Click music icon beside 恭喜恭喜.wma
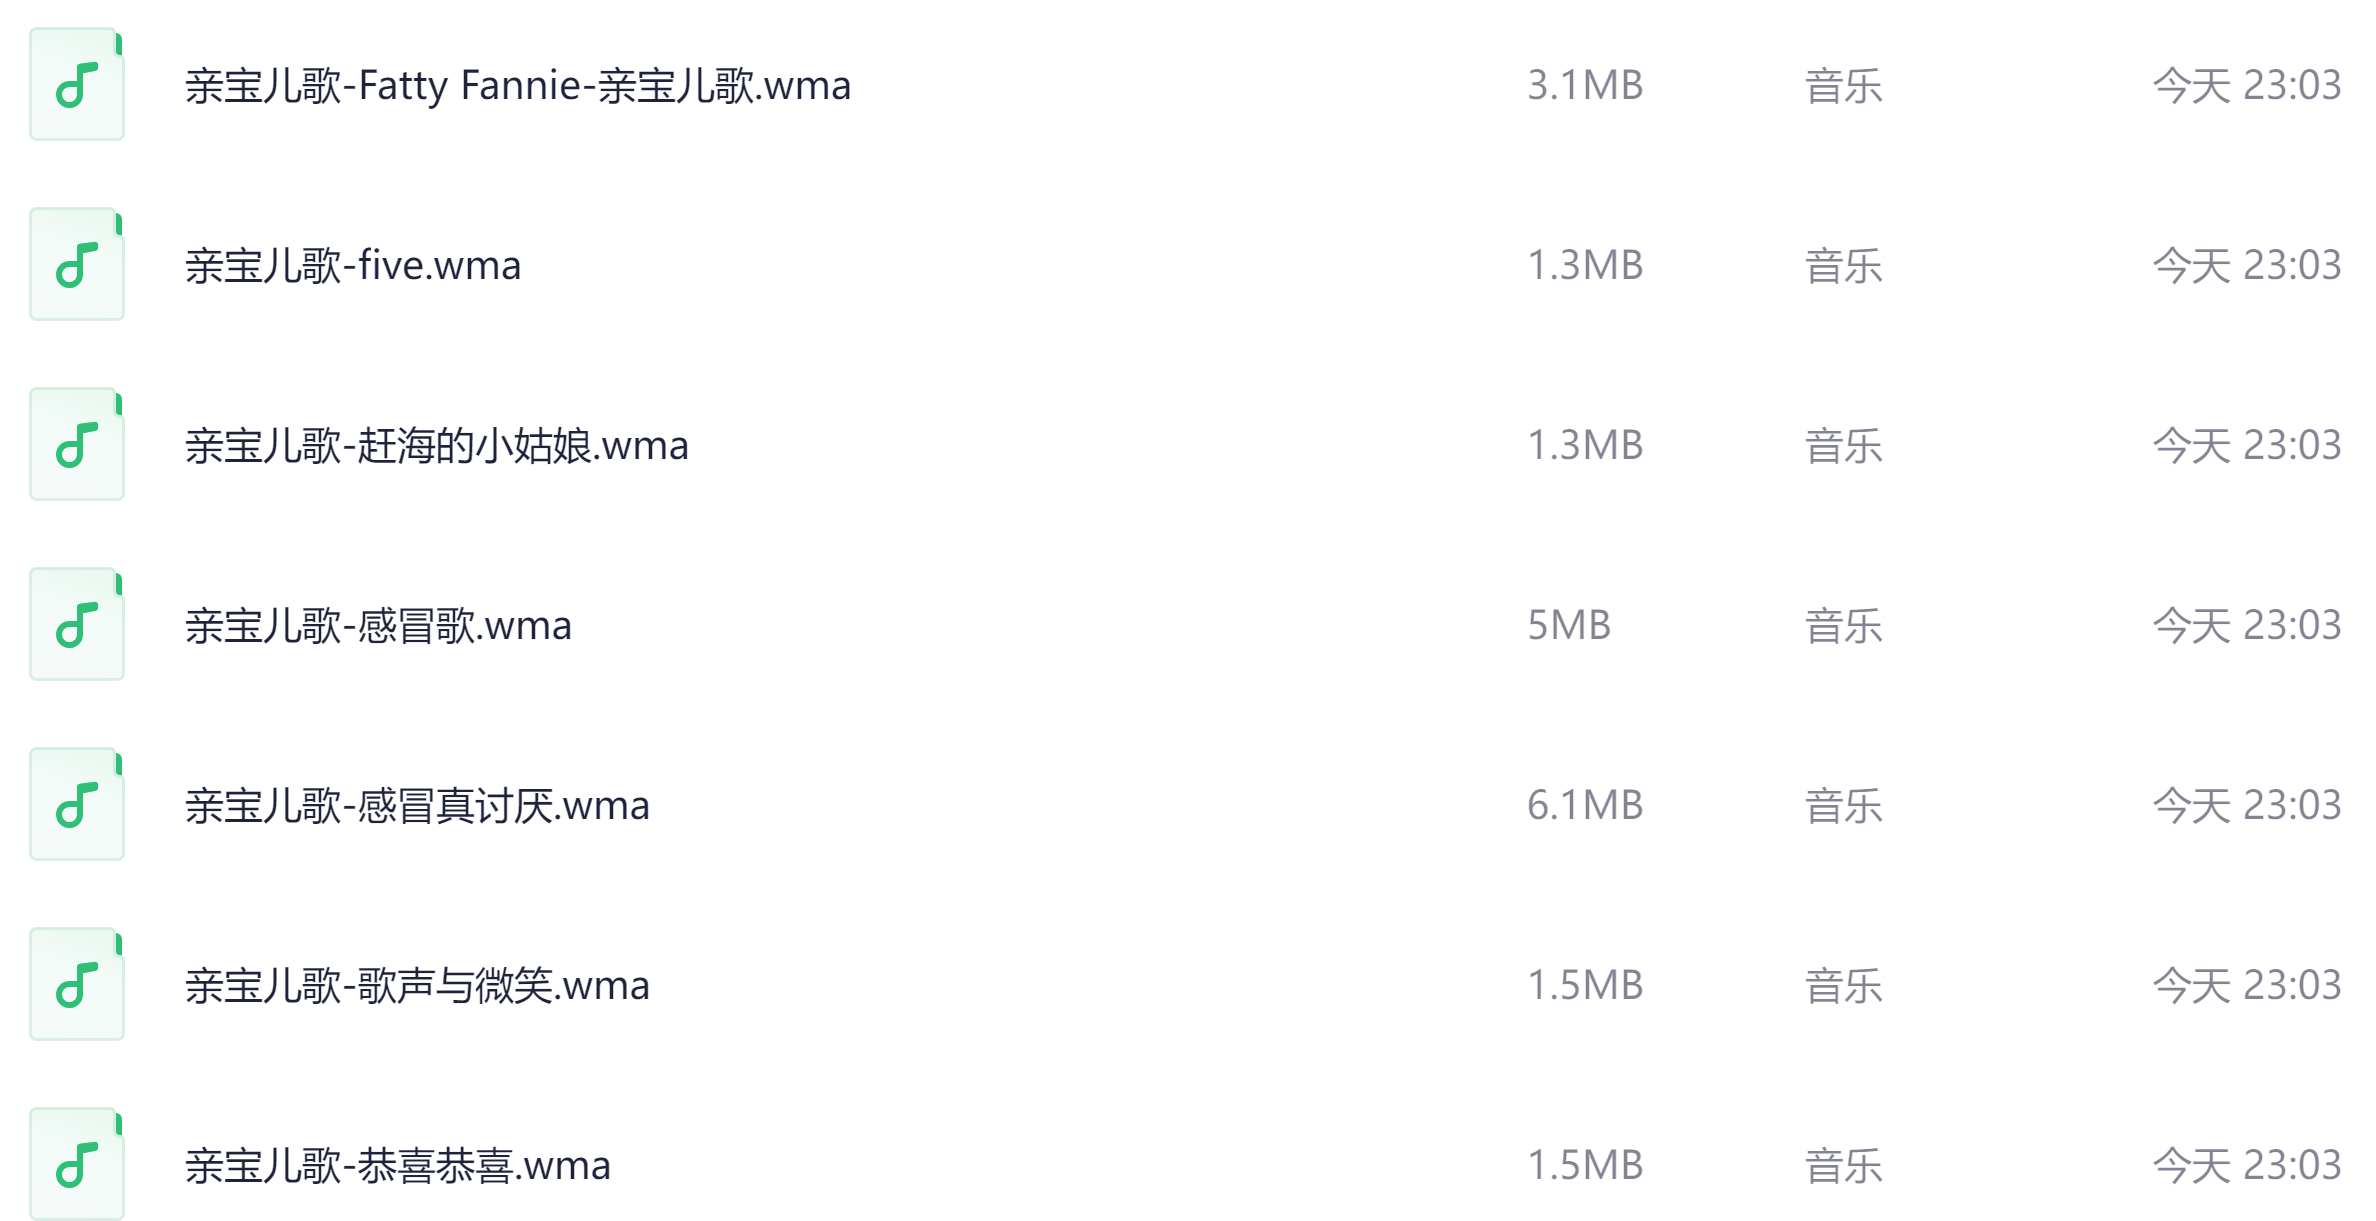Viewport: 2376px width, 1221px height. coord(77,1165)
